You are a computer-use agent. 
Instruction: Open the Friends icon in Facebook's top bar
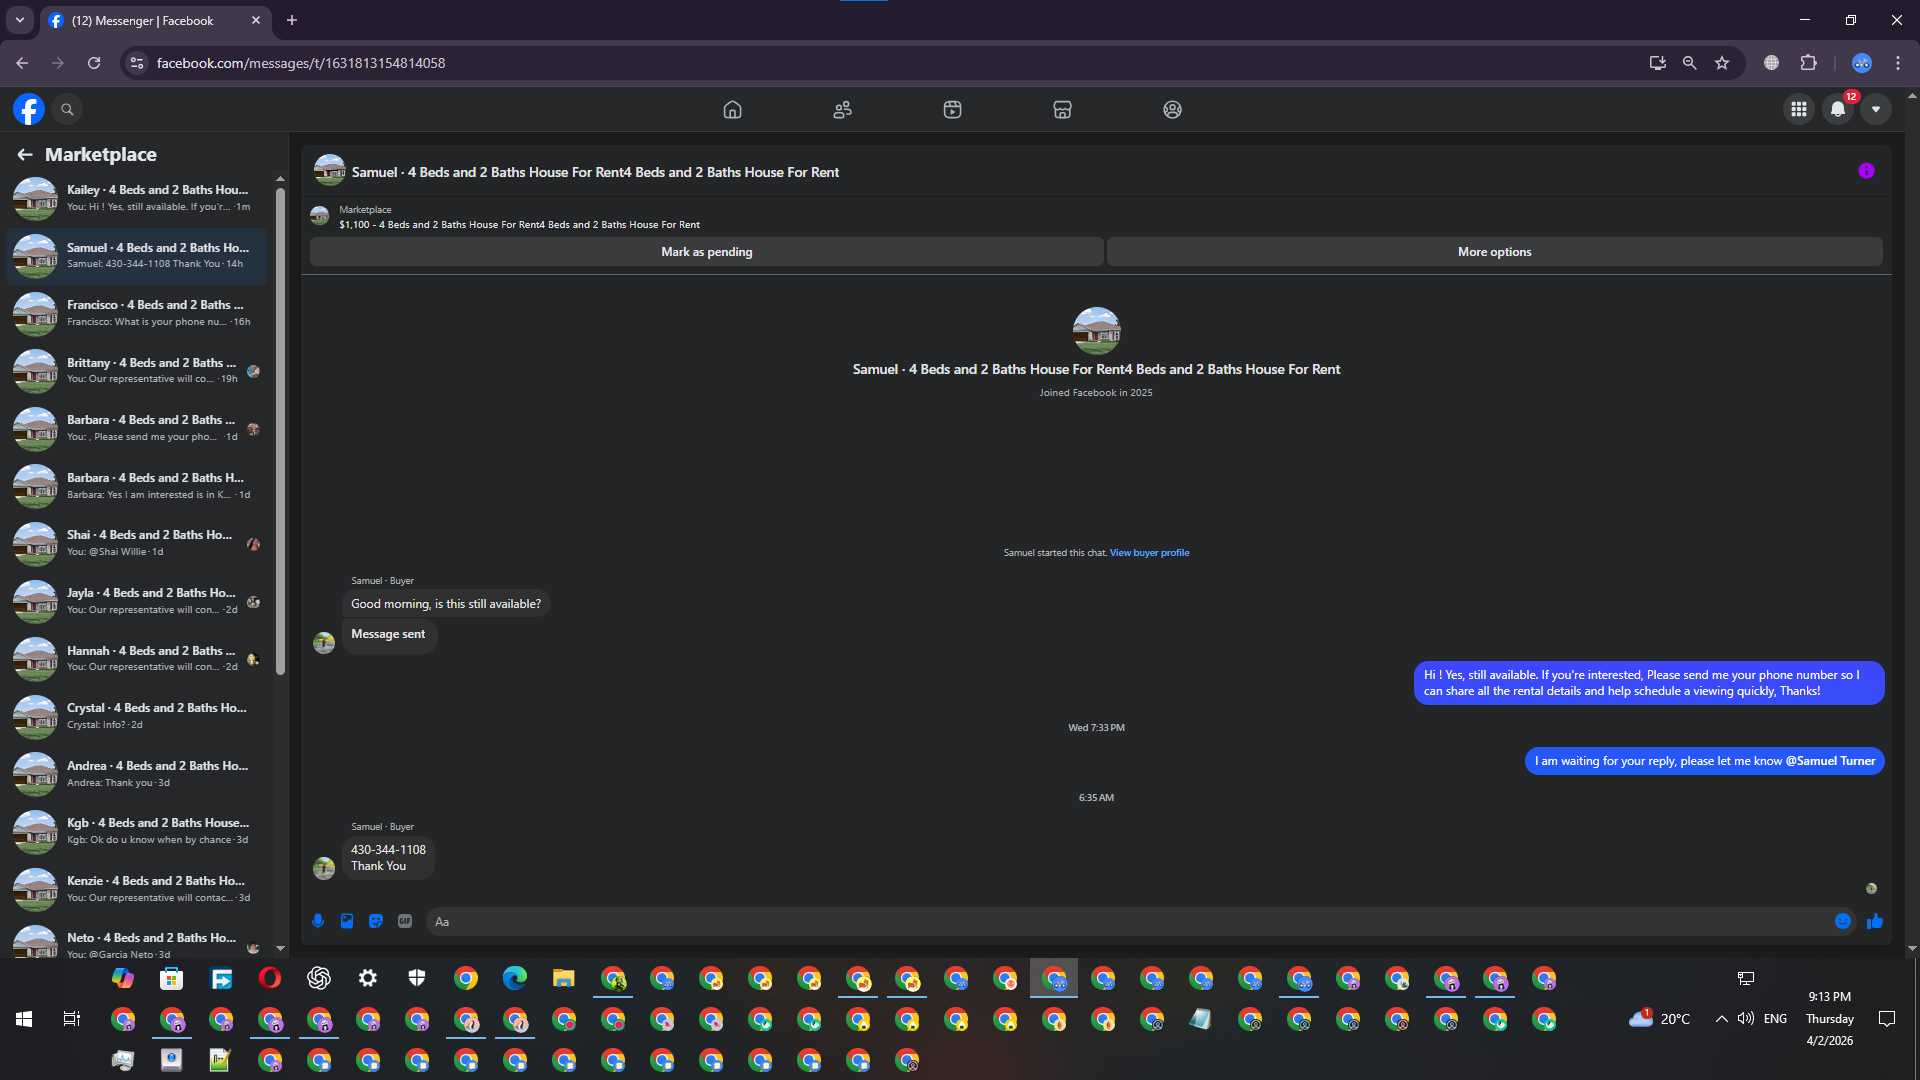coord(842,110)
